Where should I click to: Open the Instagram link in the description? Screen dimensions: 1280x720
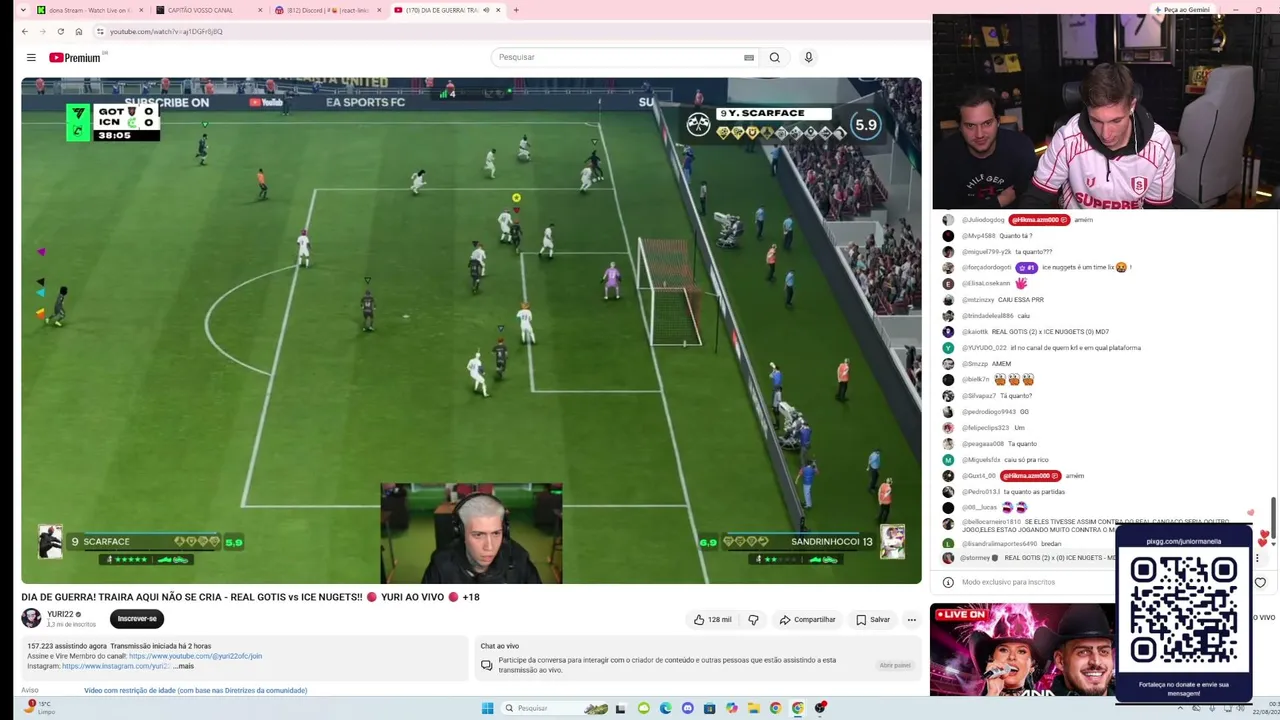116,666
